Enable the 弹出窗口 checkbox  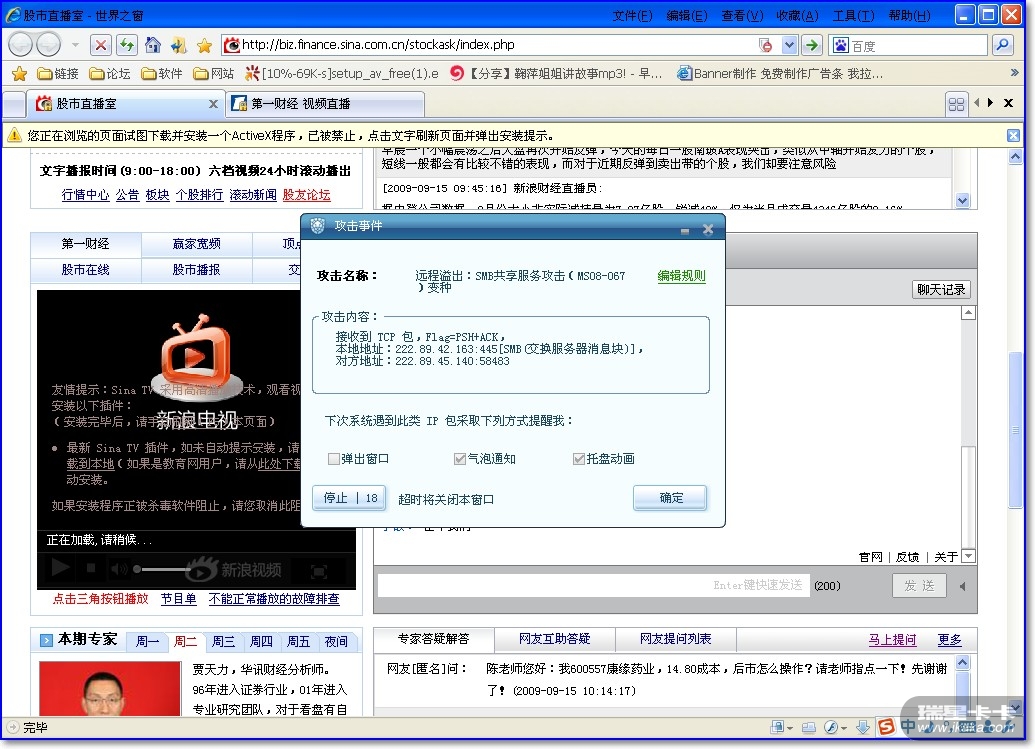click(334, 459)
